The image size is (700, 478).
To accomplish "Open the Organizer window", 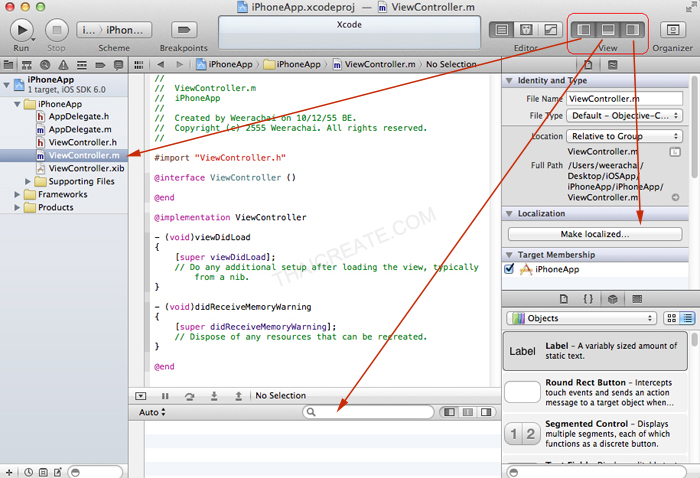I will [672, 29].
